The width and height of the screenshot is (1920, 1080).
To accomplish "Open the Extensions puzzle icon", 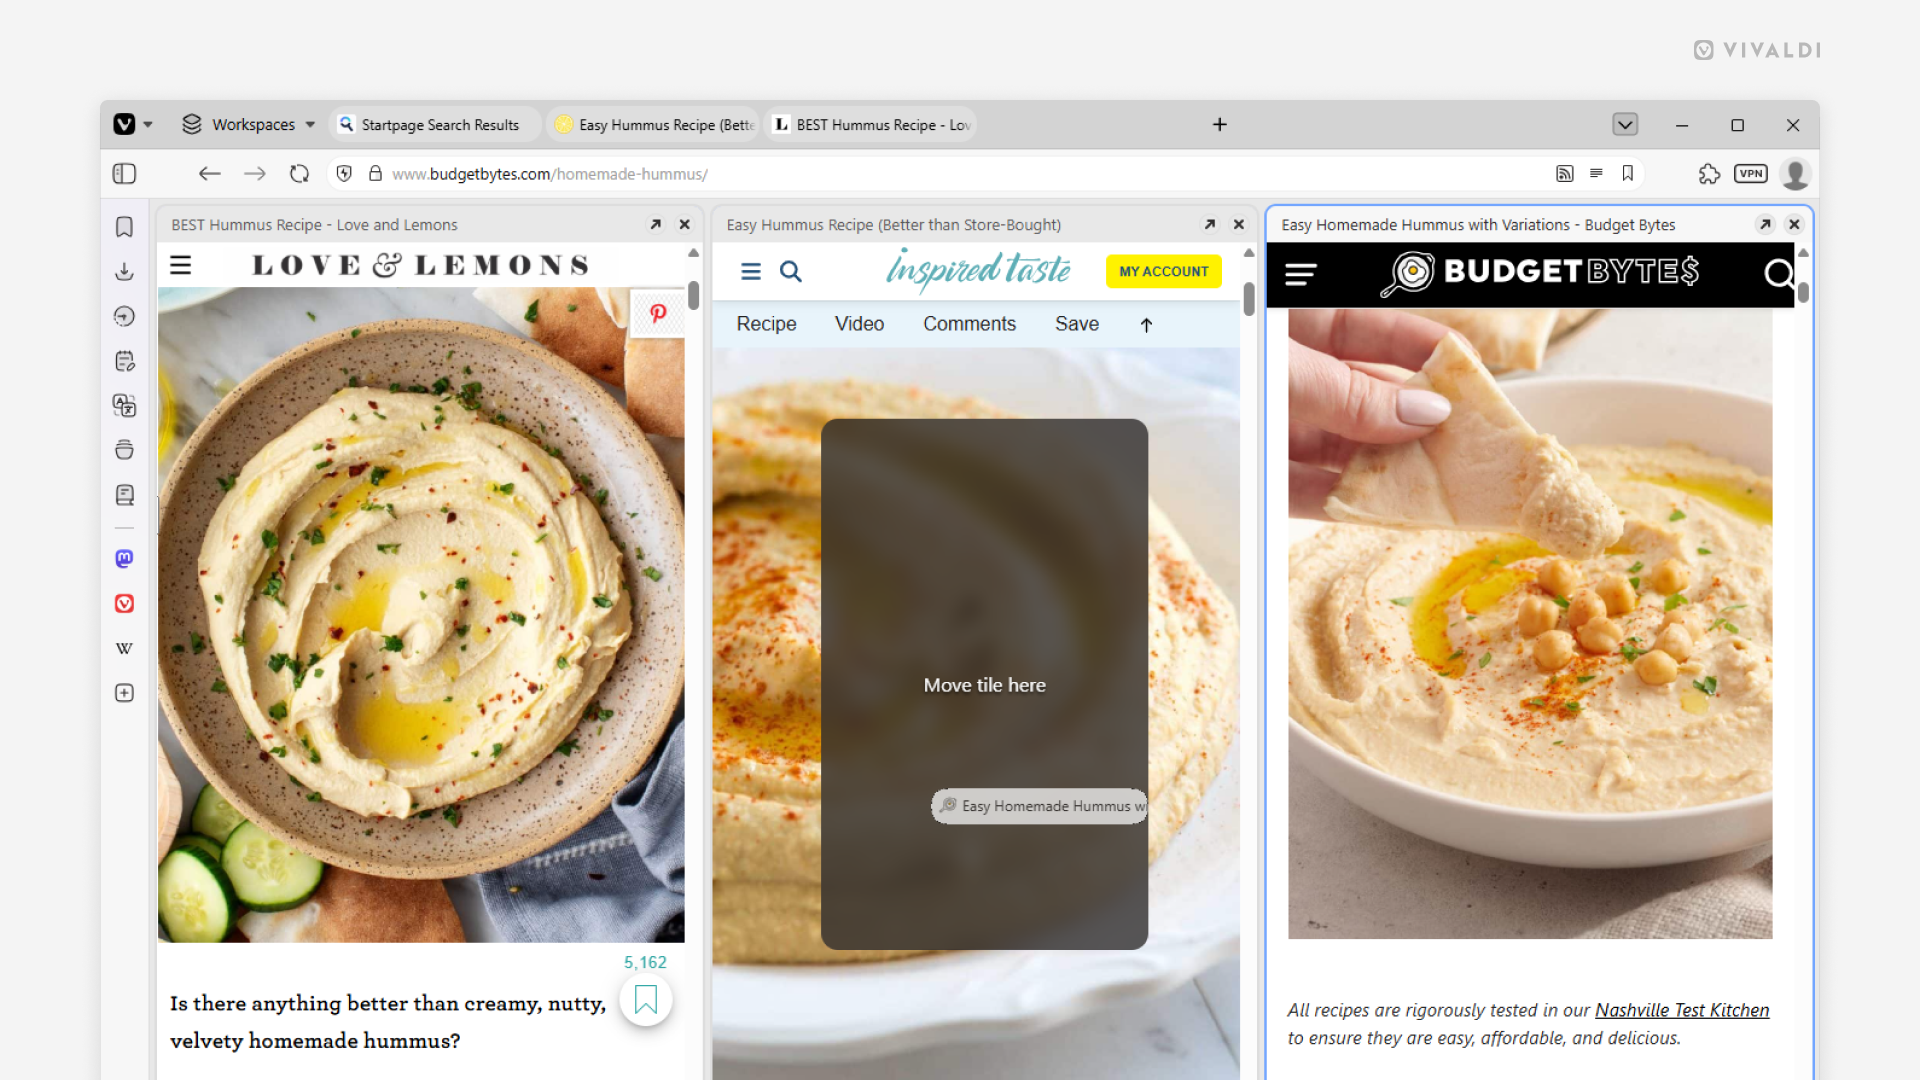I will (1710, 173).
